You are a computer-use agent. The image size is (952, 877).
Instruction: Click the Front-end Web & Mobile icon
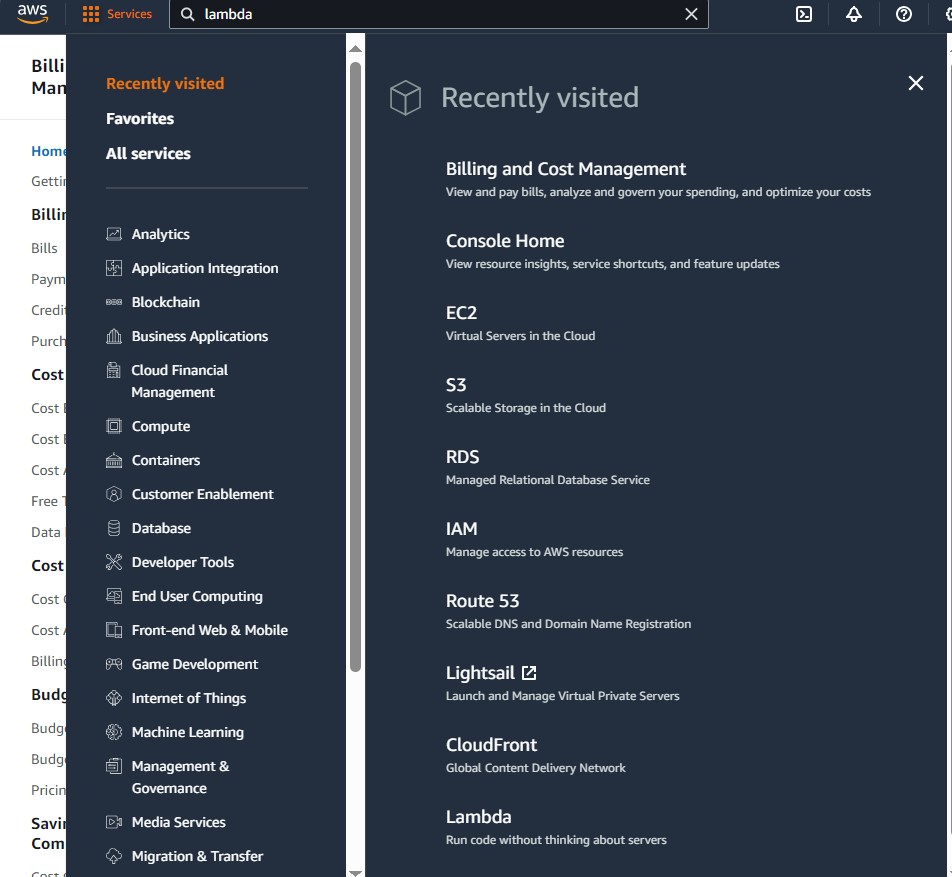[x=114, y=630]
